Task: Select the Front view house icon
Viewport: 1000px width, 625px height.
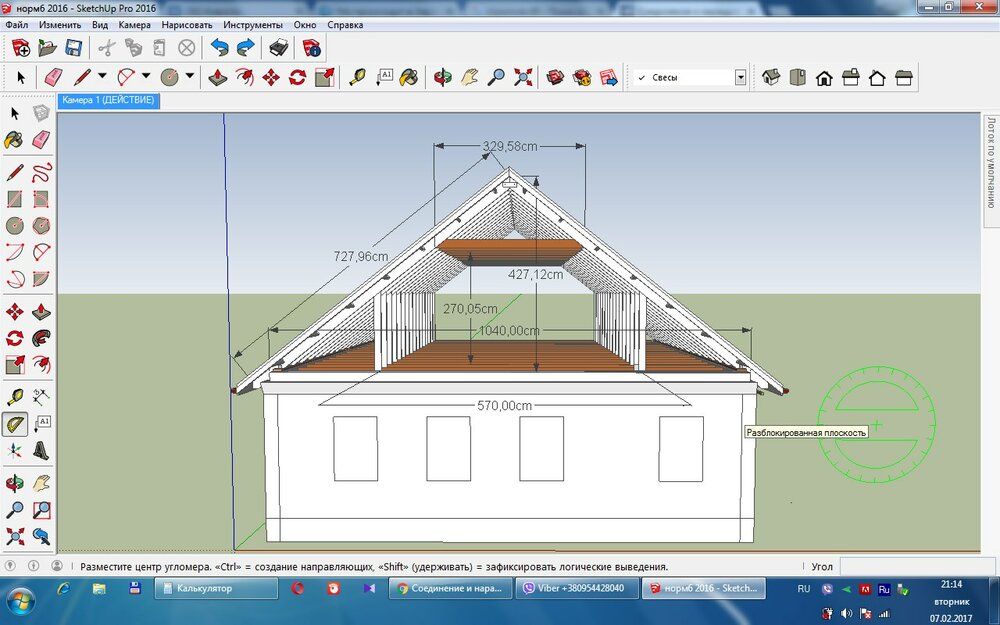Action: [x=824, y=77]
